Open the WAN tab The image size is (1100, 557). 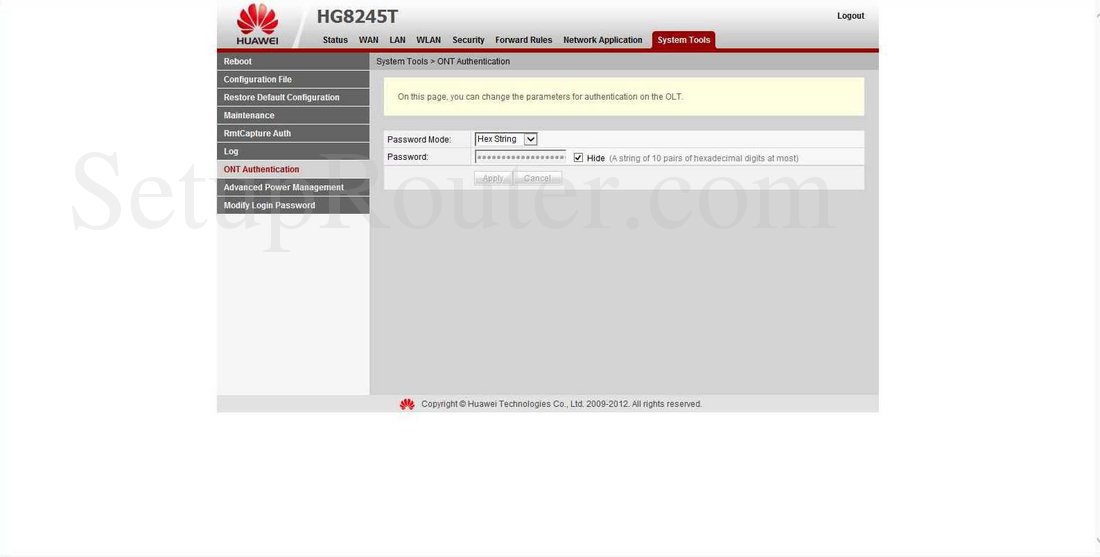coord(368,40)
